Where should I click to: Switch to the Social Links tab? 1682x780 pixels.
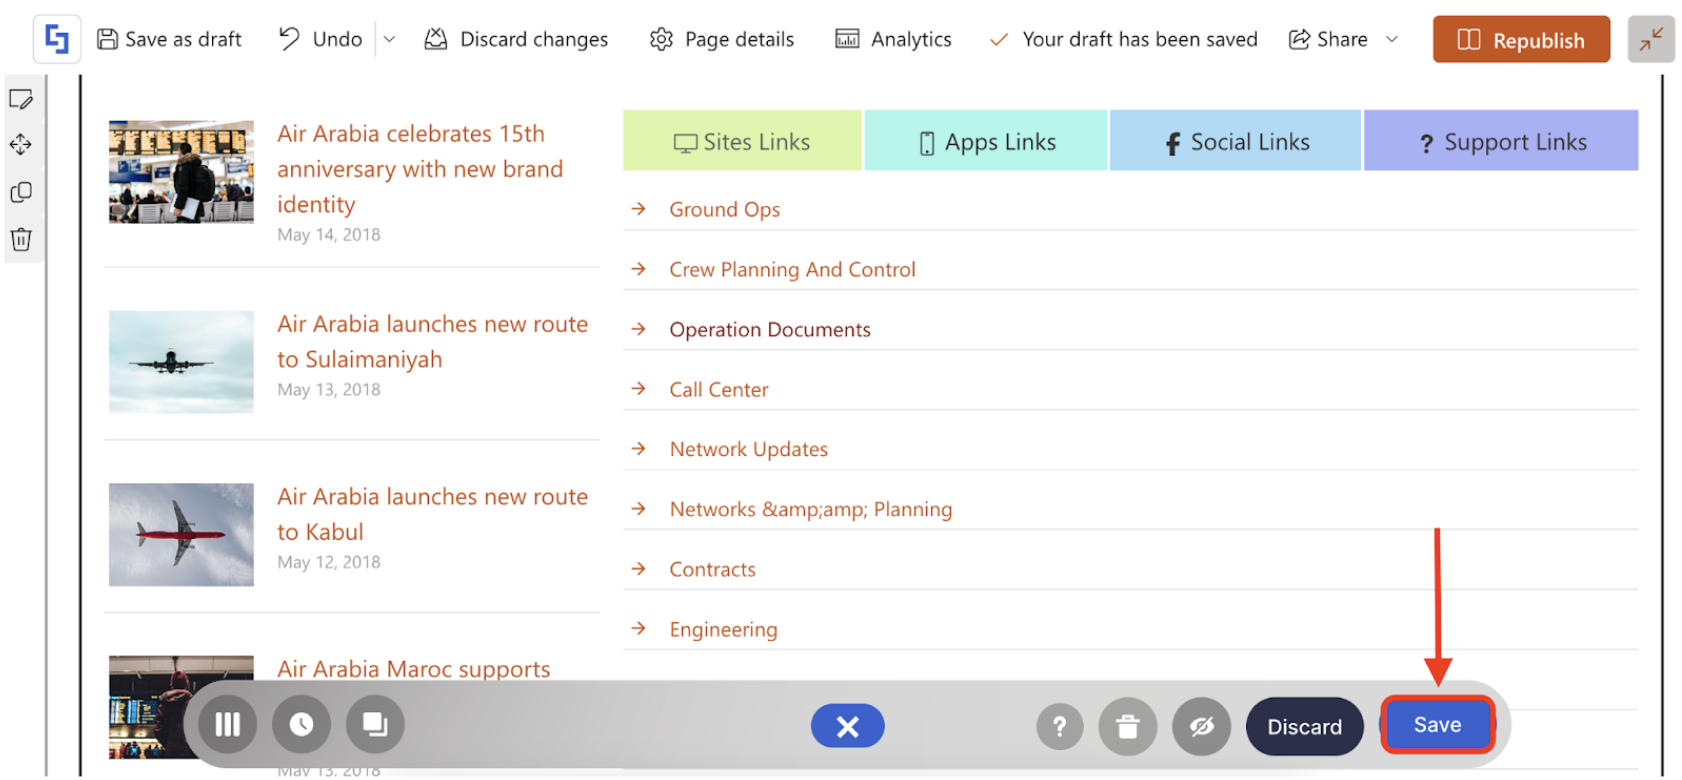1235,141
